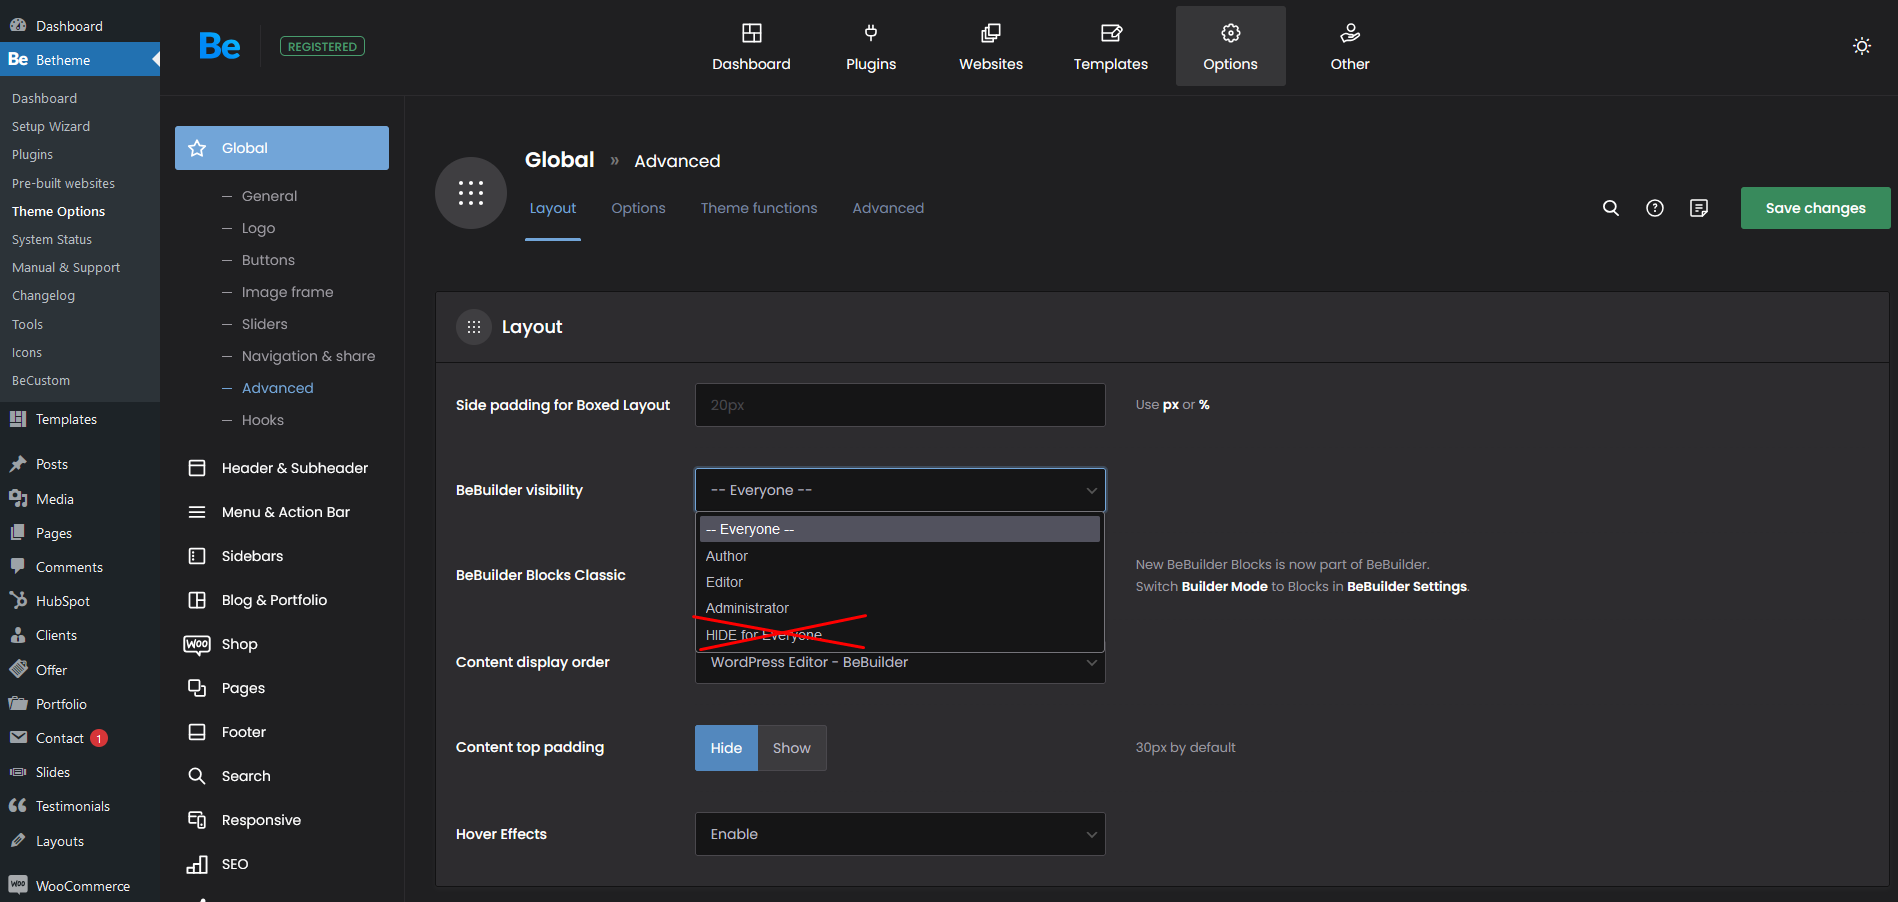
Task: Open Buttons under Global
Action: pyautogui.click(x=268, y=260)
